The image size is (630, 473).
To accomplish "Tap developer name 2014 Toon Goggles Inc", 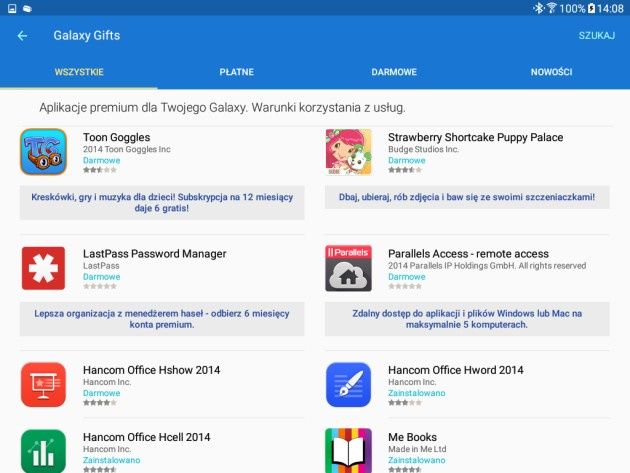I will [127, 149].
